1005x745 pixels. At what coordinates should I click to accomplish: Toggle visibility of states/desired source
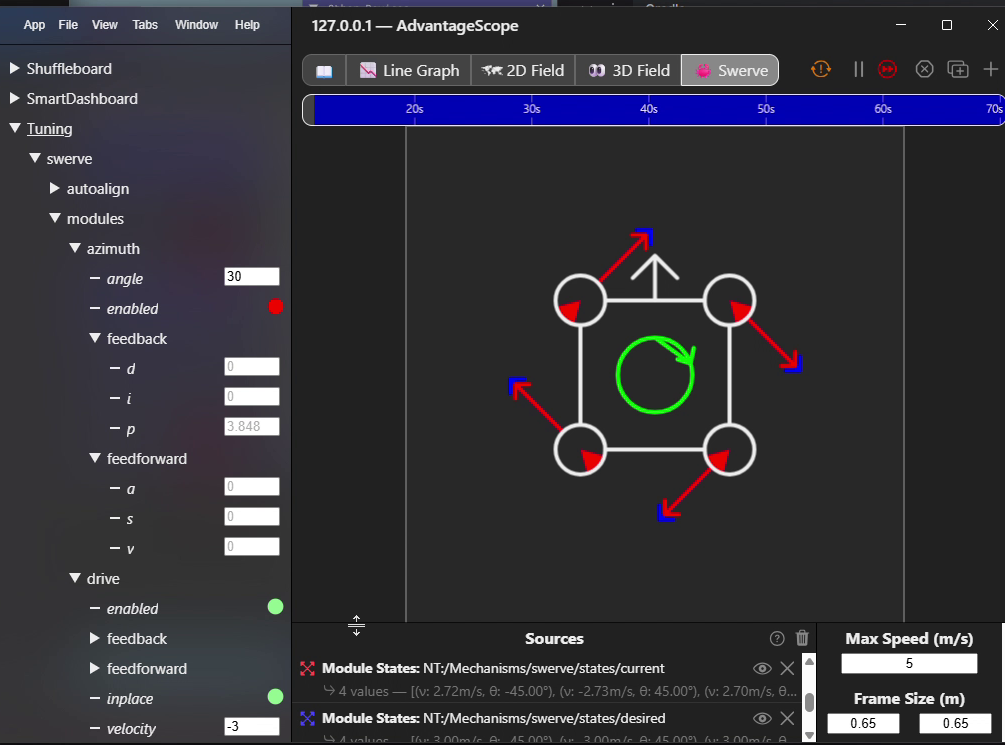(762, 719)
